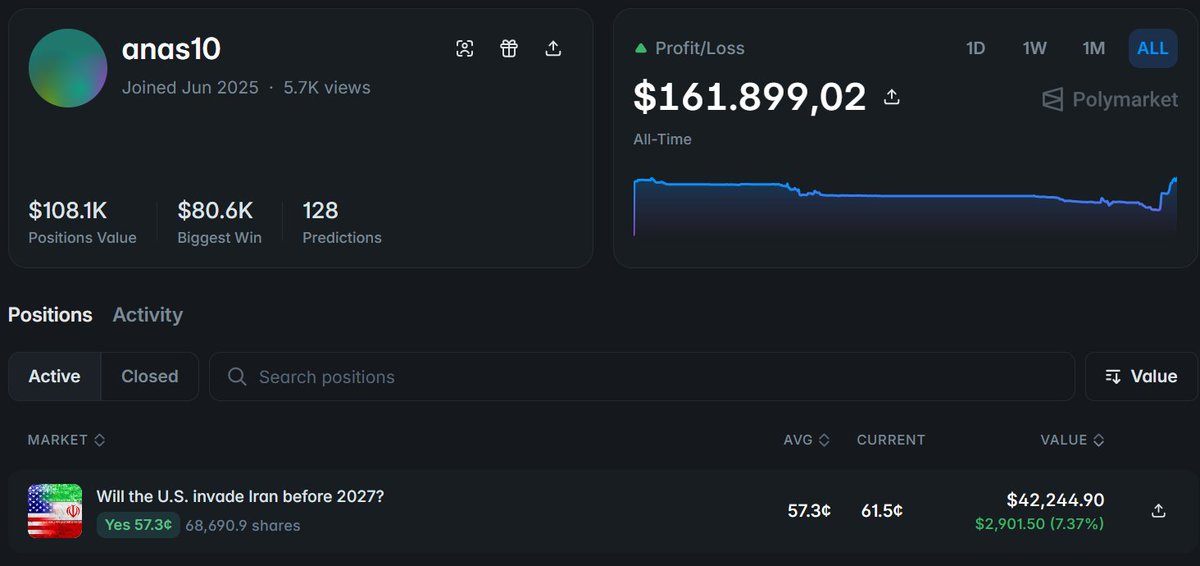Open 'Will the U.S. invade Iran before 2027?' market

[x=240, y=496]
